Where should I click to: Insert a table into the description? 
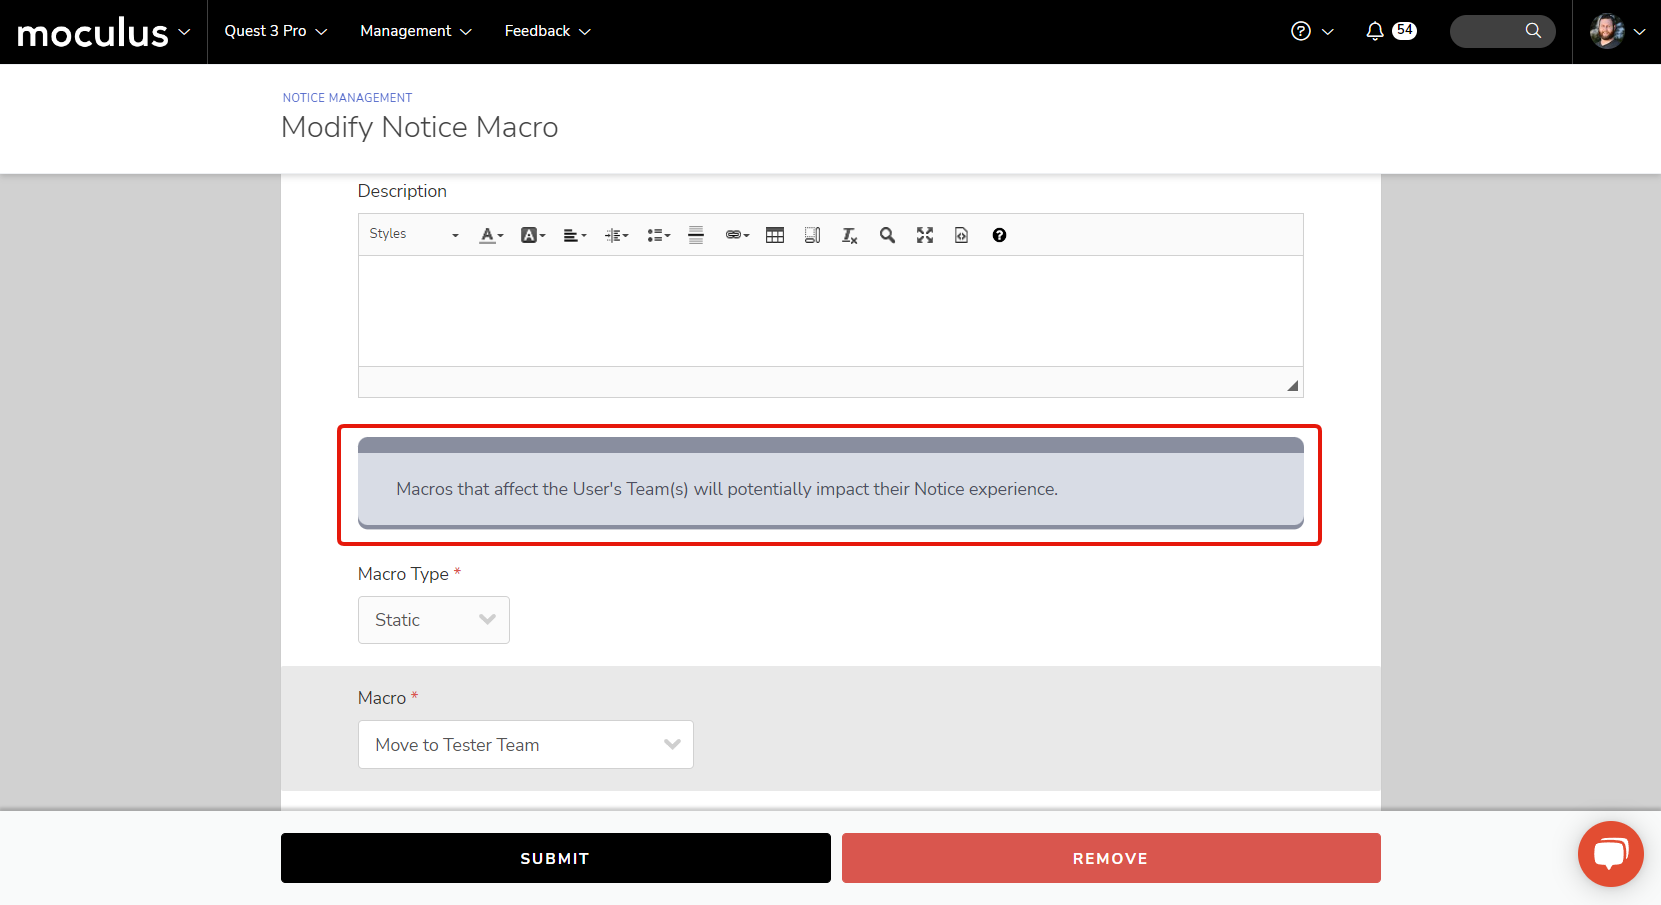(x=775, y=235)
